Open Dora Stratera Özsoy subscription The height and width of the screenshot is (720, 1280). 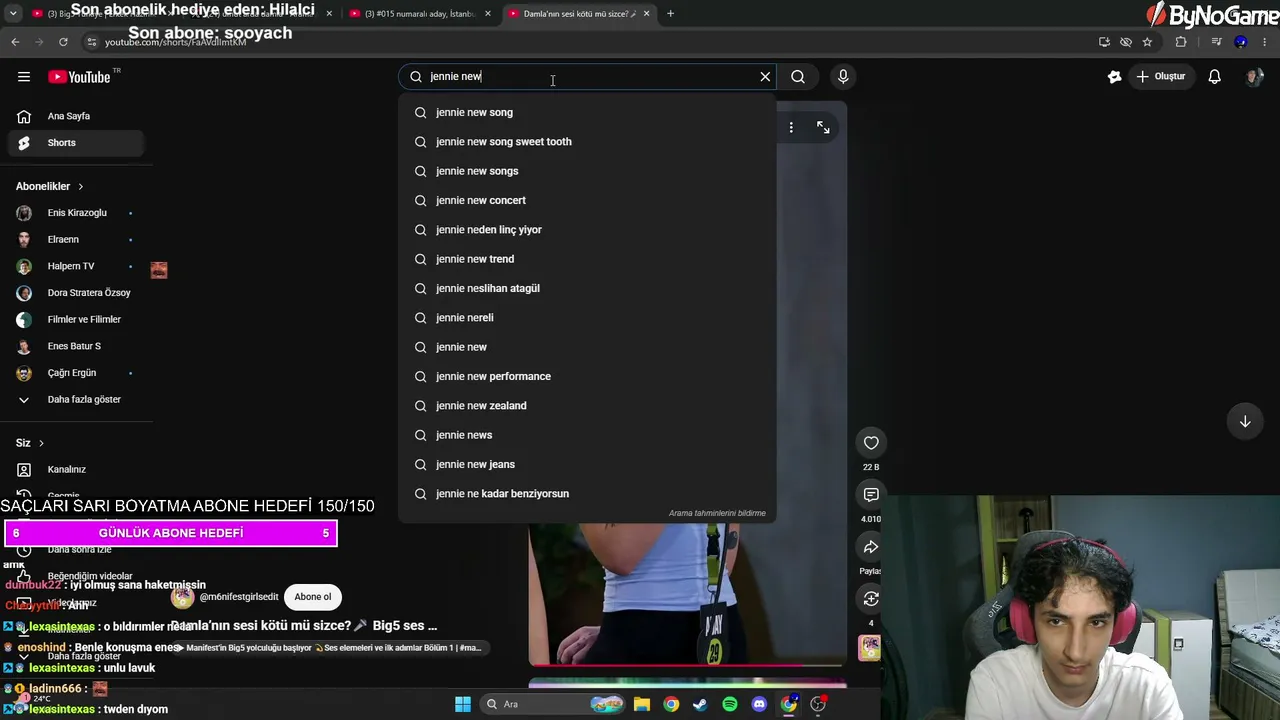[78, 293]
